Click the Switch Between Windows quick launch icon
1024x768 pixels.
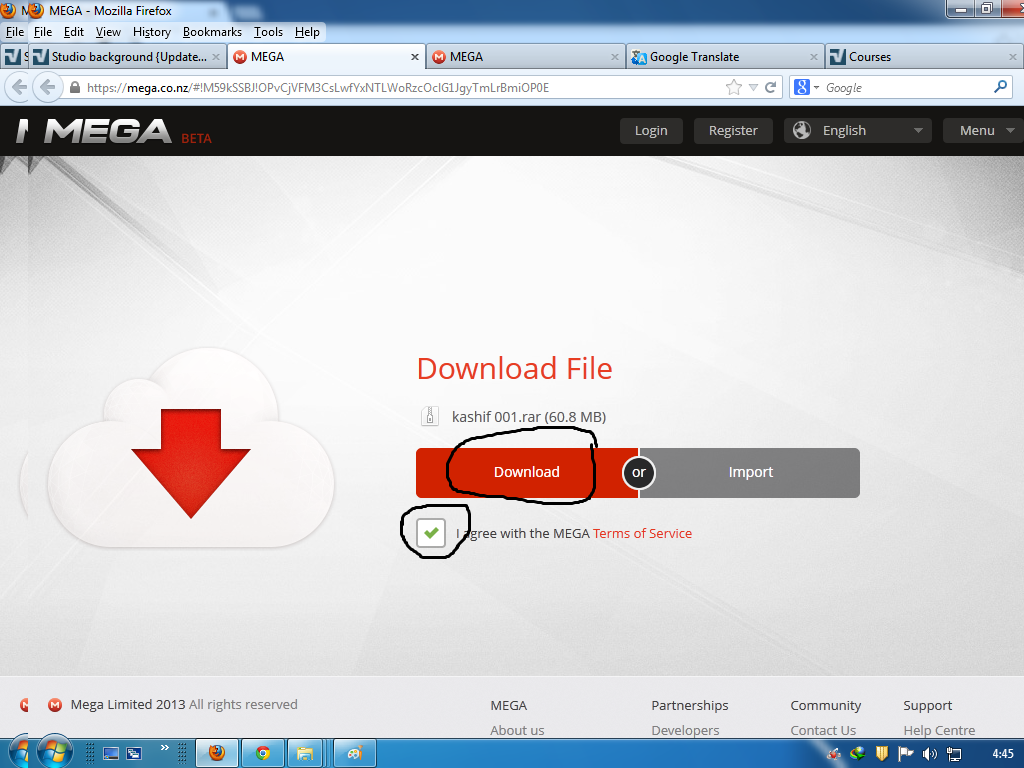click(134, 754)
